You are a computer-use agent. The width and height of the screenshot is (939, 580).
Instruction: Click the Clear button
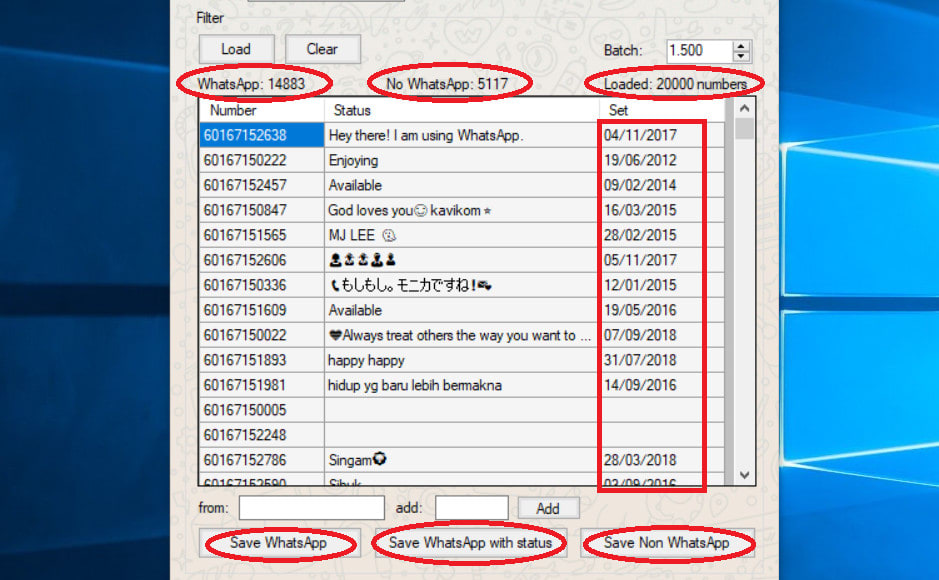pyautogui.click(x=323, y=49)
